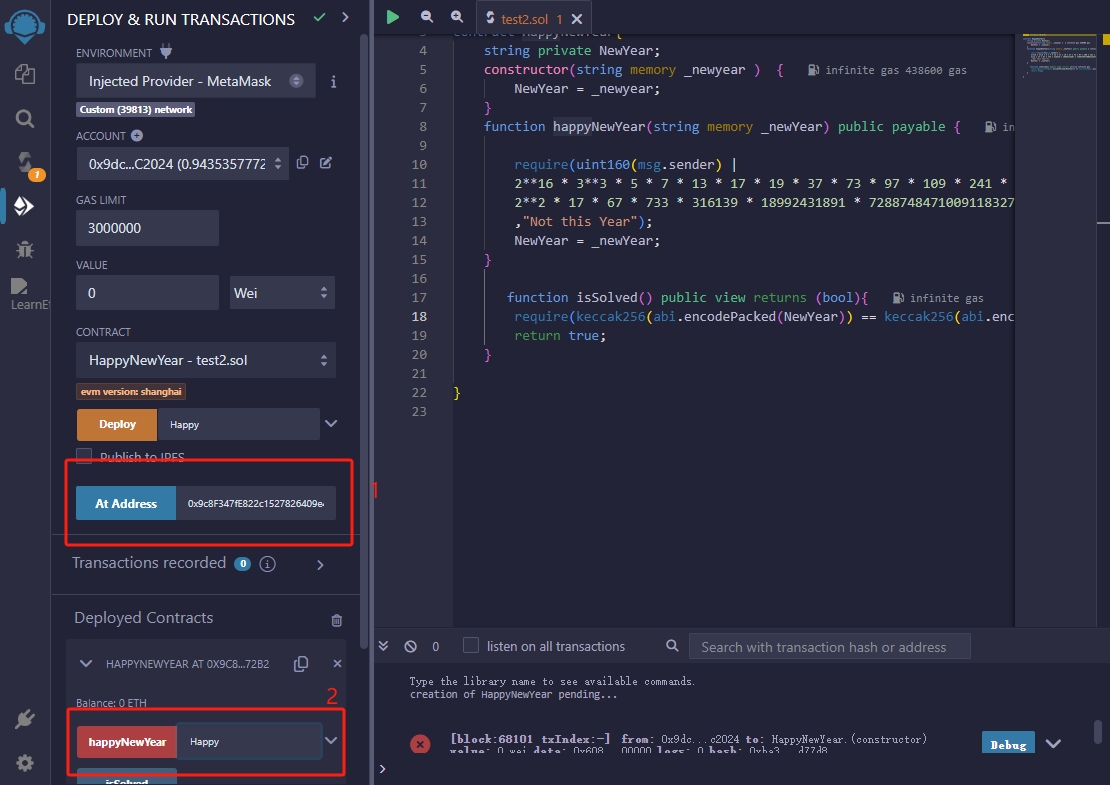Open the Search in files icon
1110x785 pixels.
pos(25,118)
